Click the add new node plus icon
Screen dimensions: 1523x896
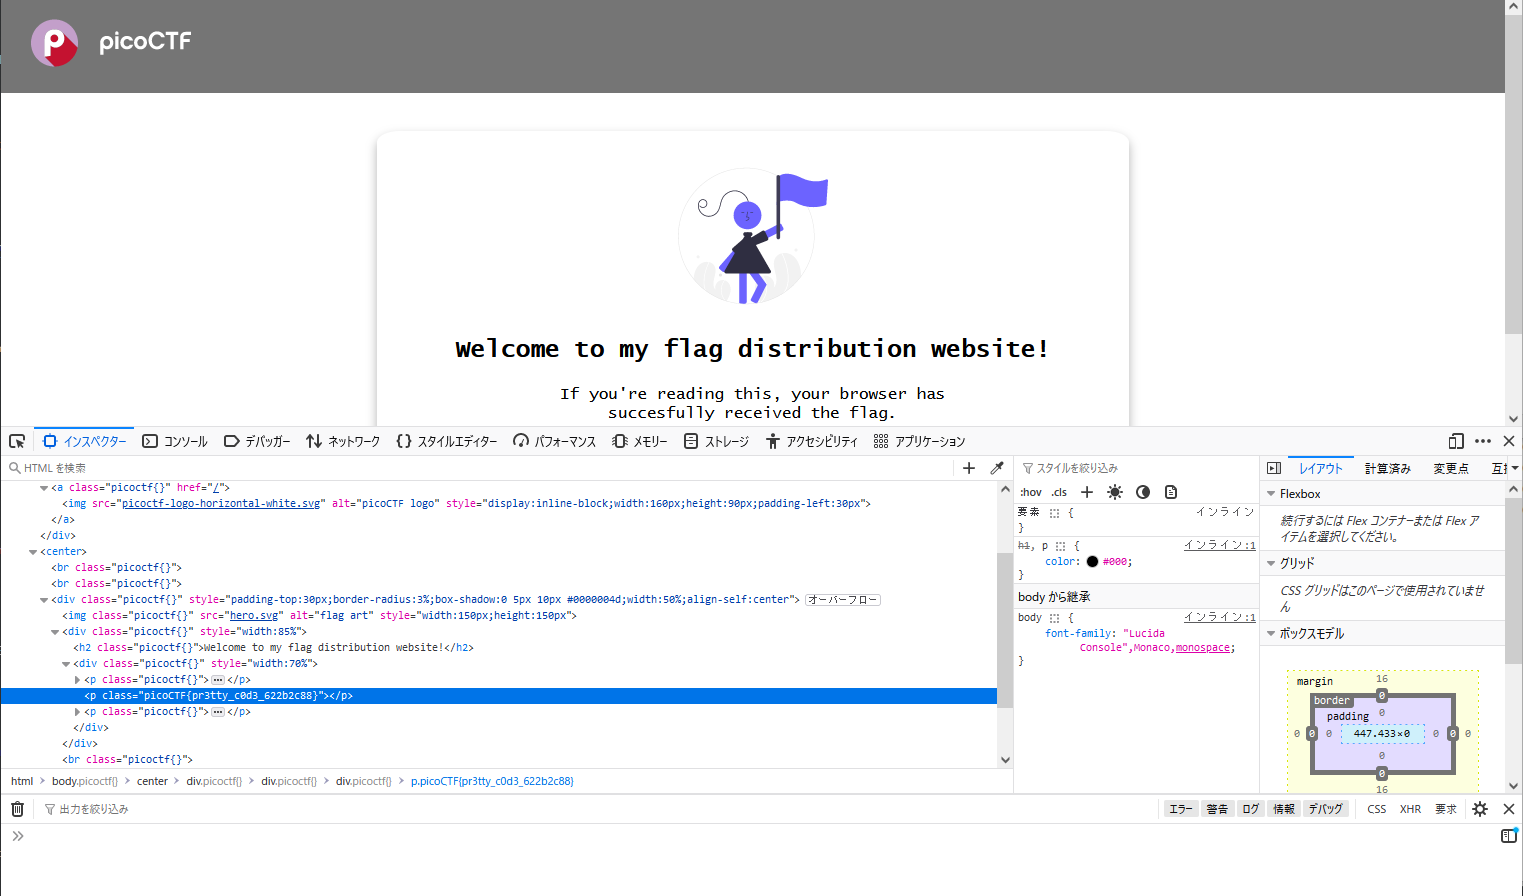(x=969, y=468)
